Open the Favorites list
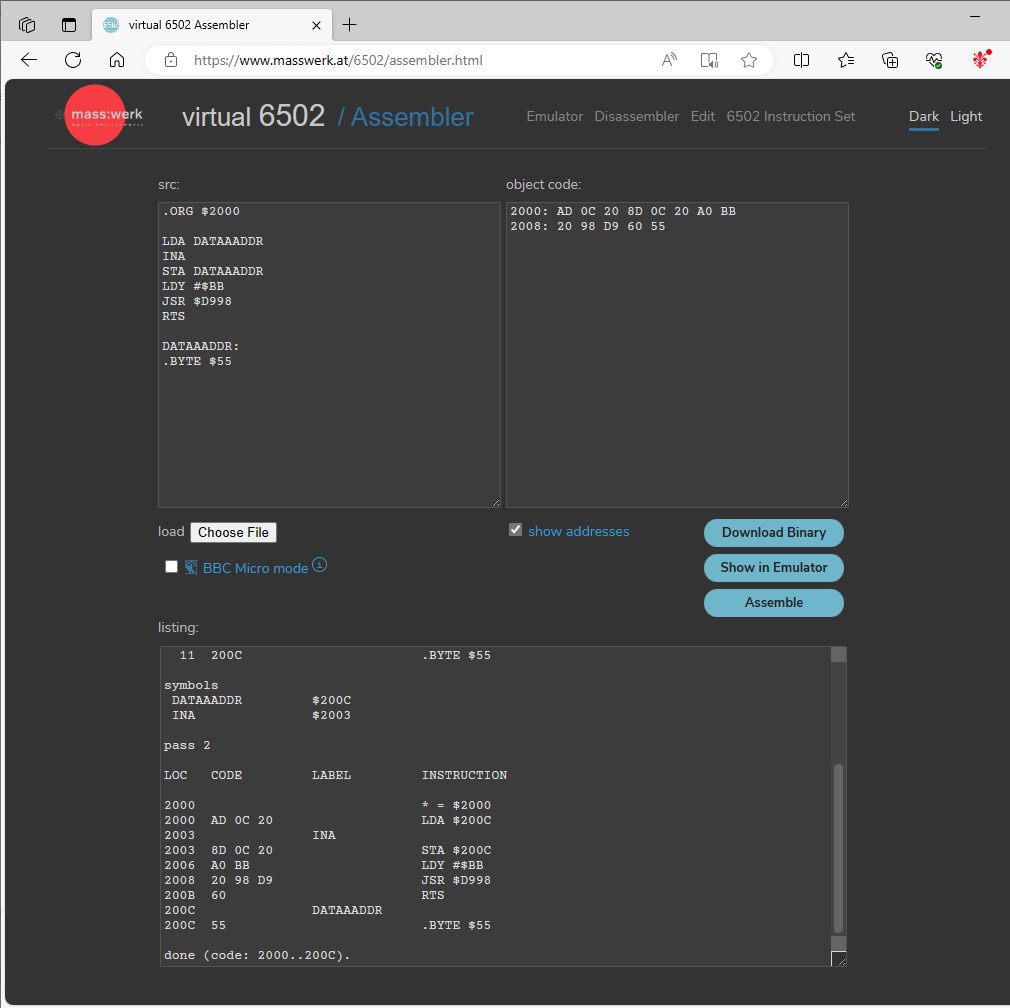The height and width of the screenshot is (1008, 1010). point(846,61)
